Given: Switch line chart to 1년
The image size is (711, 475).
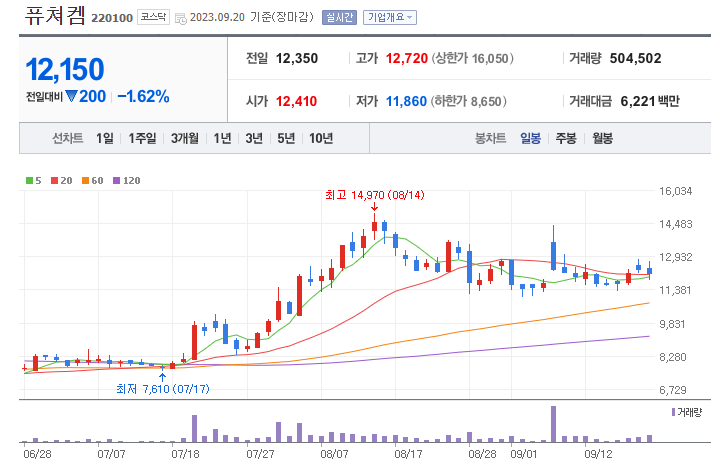Looking at the screenshot, I should tap(222, 138).
